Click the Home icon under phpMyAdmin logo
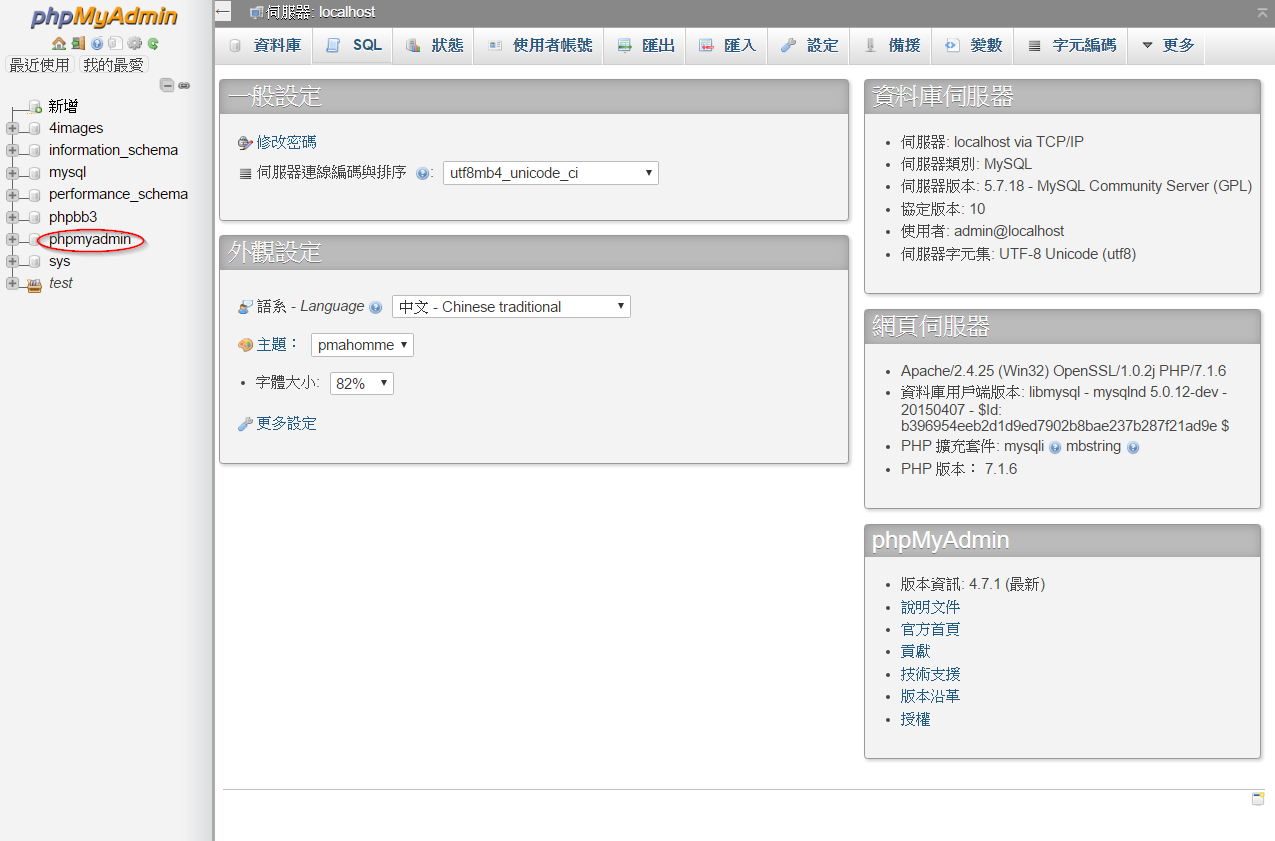The image size is (1275, 841). 59,44
